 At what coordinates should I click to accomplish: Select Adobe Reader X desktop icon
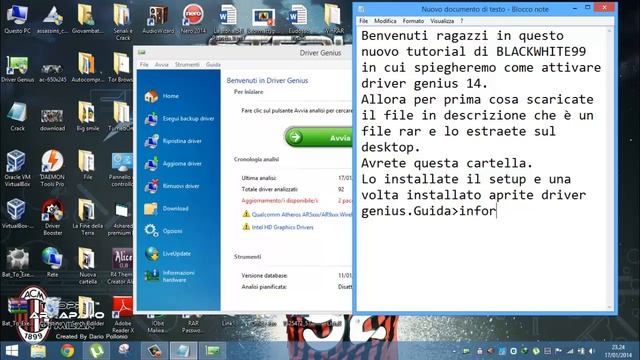pos(122,314)
